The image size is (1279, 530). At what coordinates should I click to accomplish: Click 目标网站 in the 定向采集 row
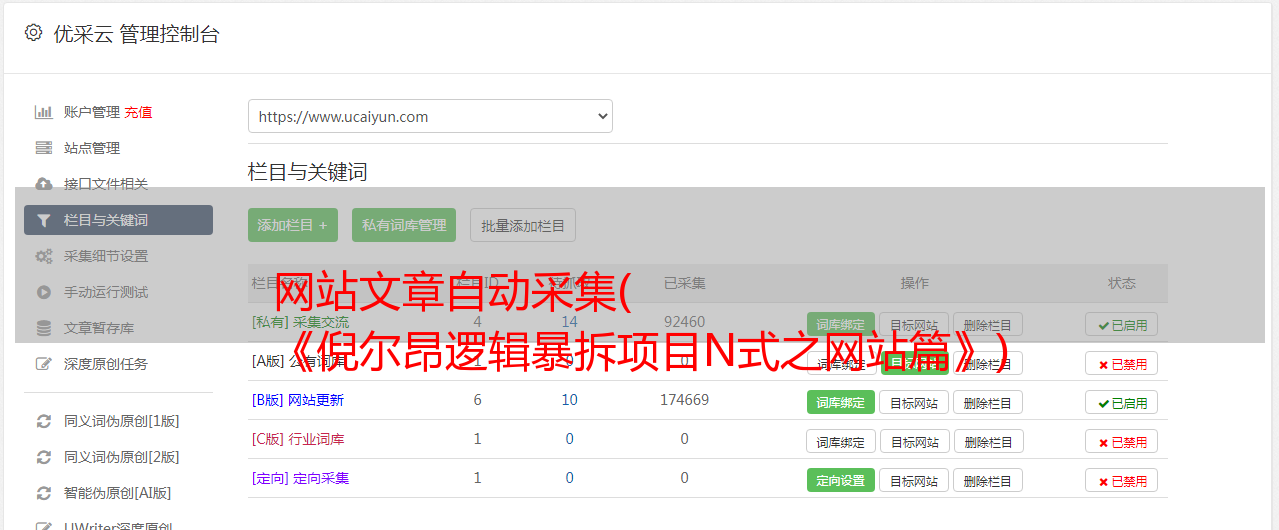coord(914,480)
